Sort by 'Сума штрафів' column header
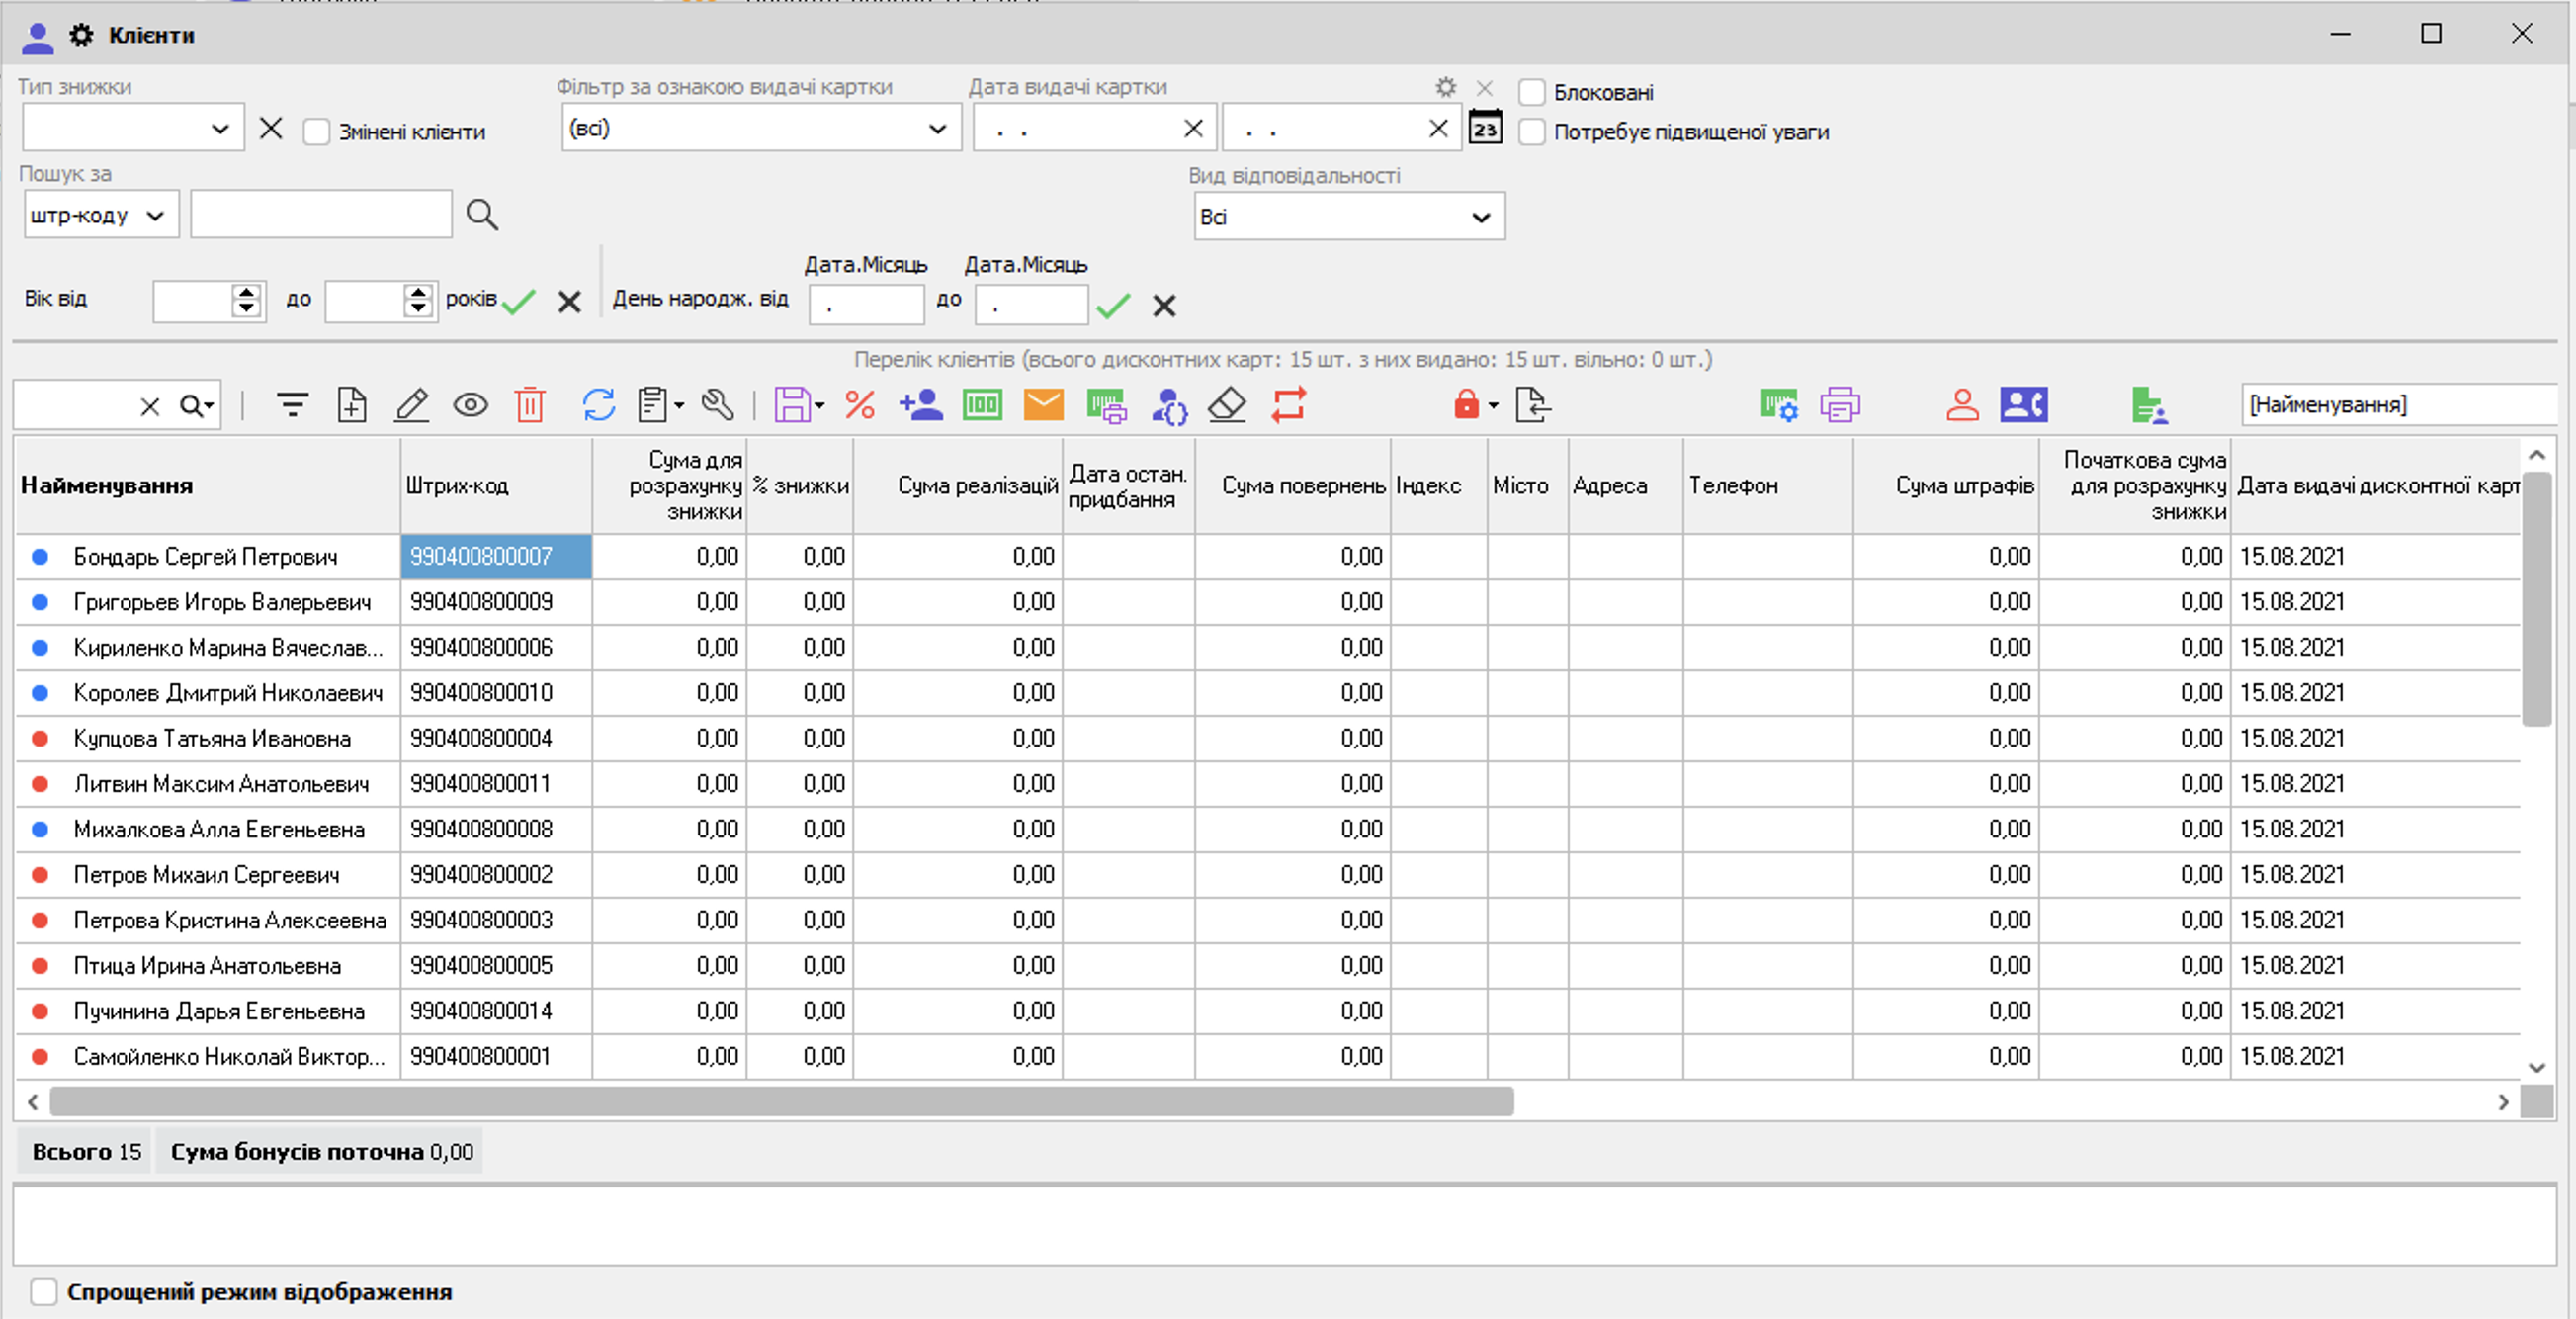Screen dimensions: 2576x1319 tap(1946, 486)
